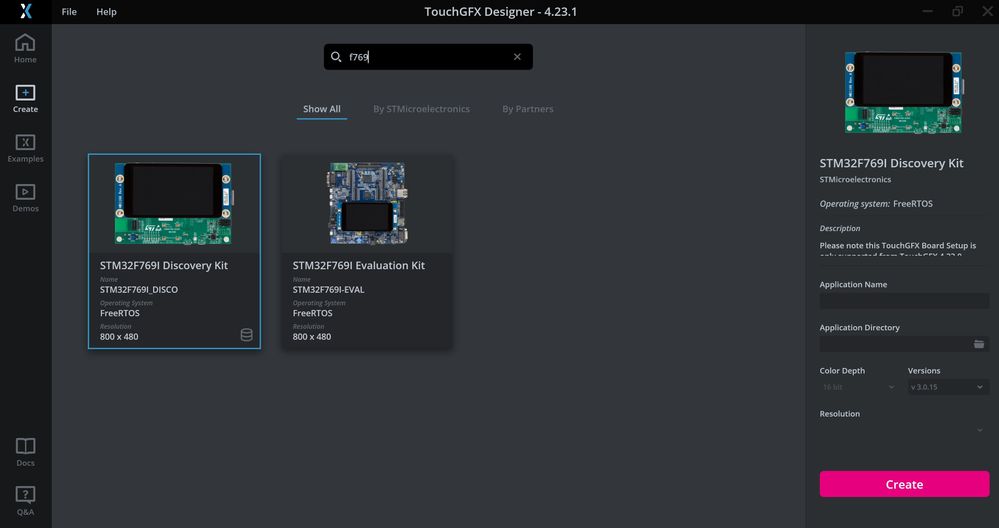
Task: Go to the Home sidebar section
Action: point(25,48)
